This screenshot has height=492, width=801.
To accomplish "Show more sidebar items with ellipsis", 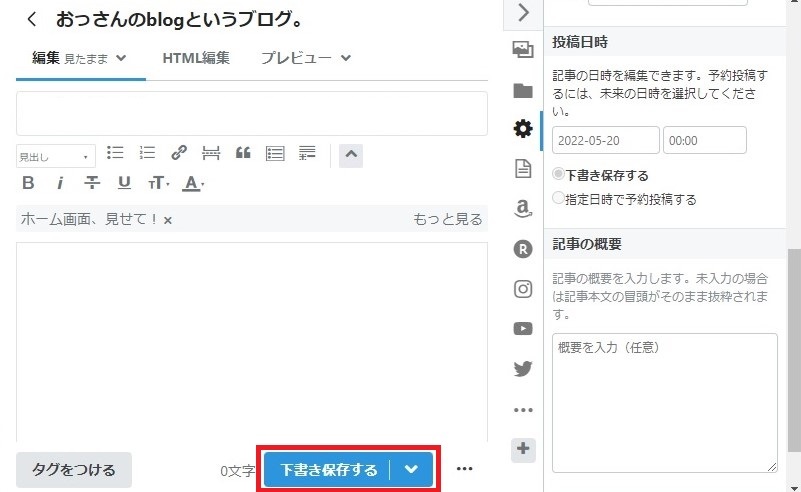I will [x=523, y=410].
